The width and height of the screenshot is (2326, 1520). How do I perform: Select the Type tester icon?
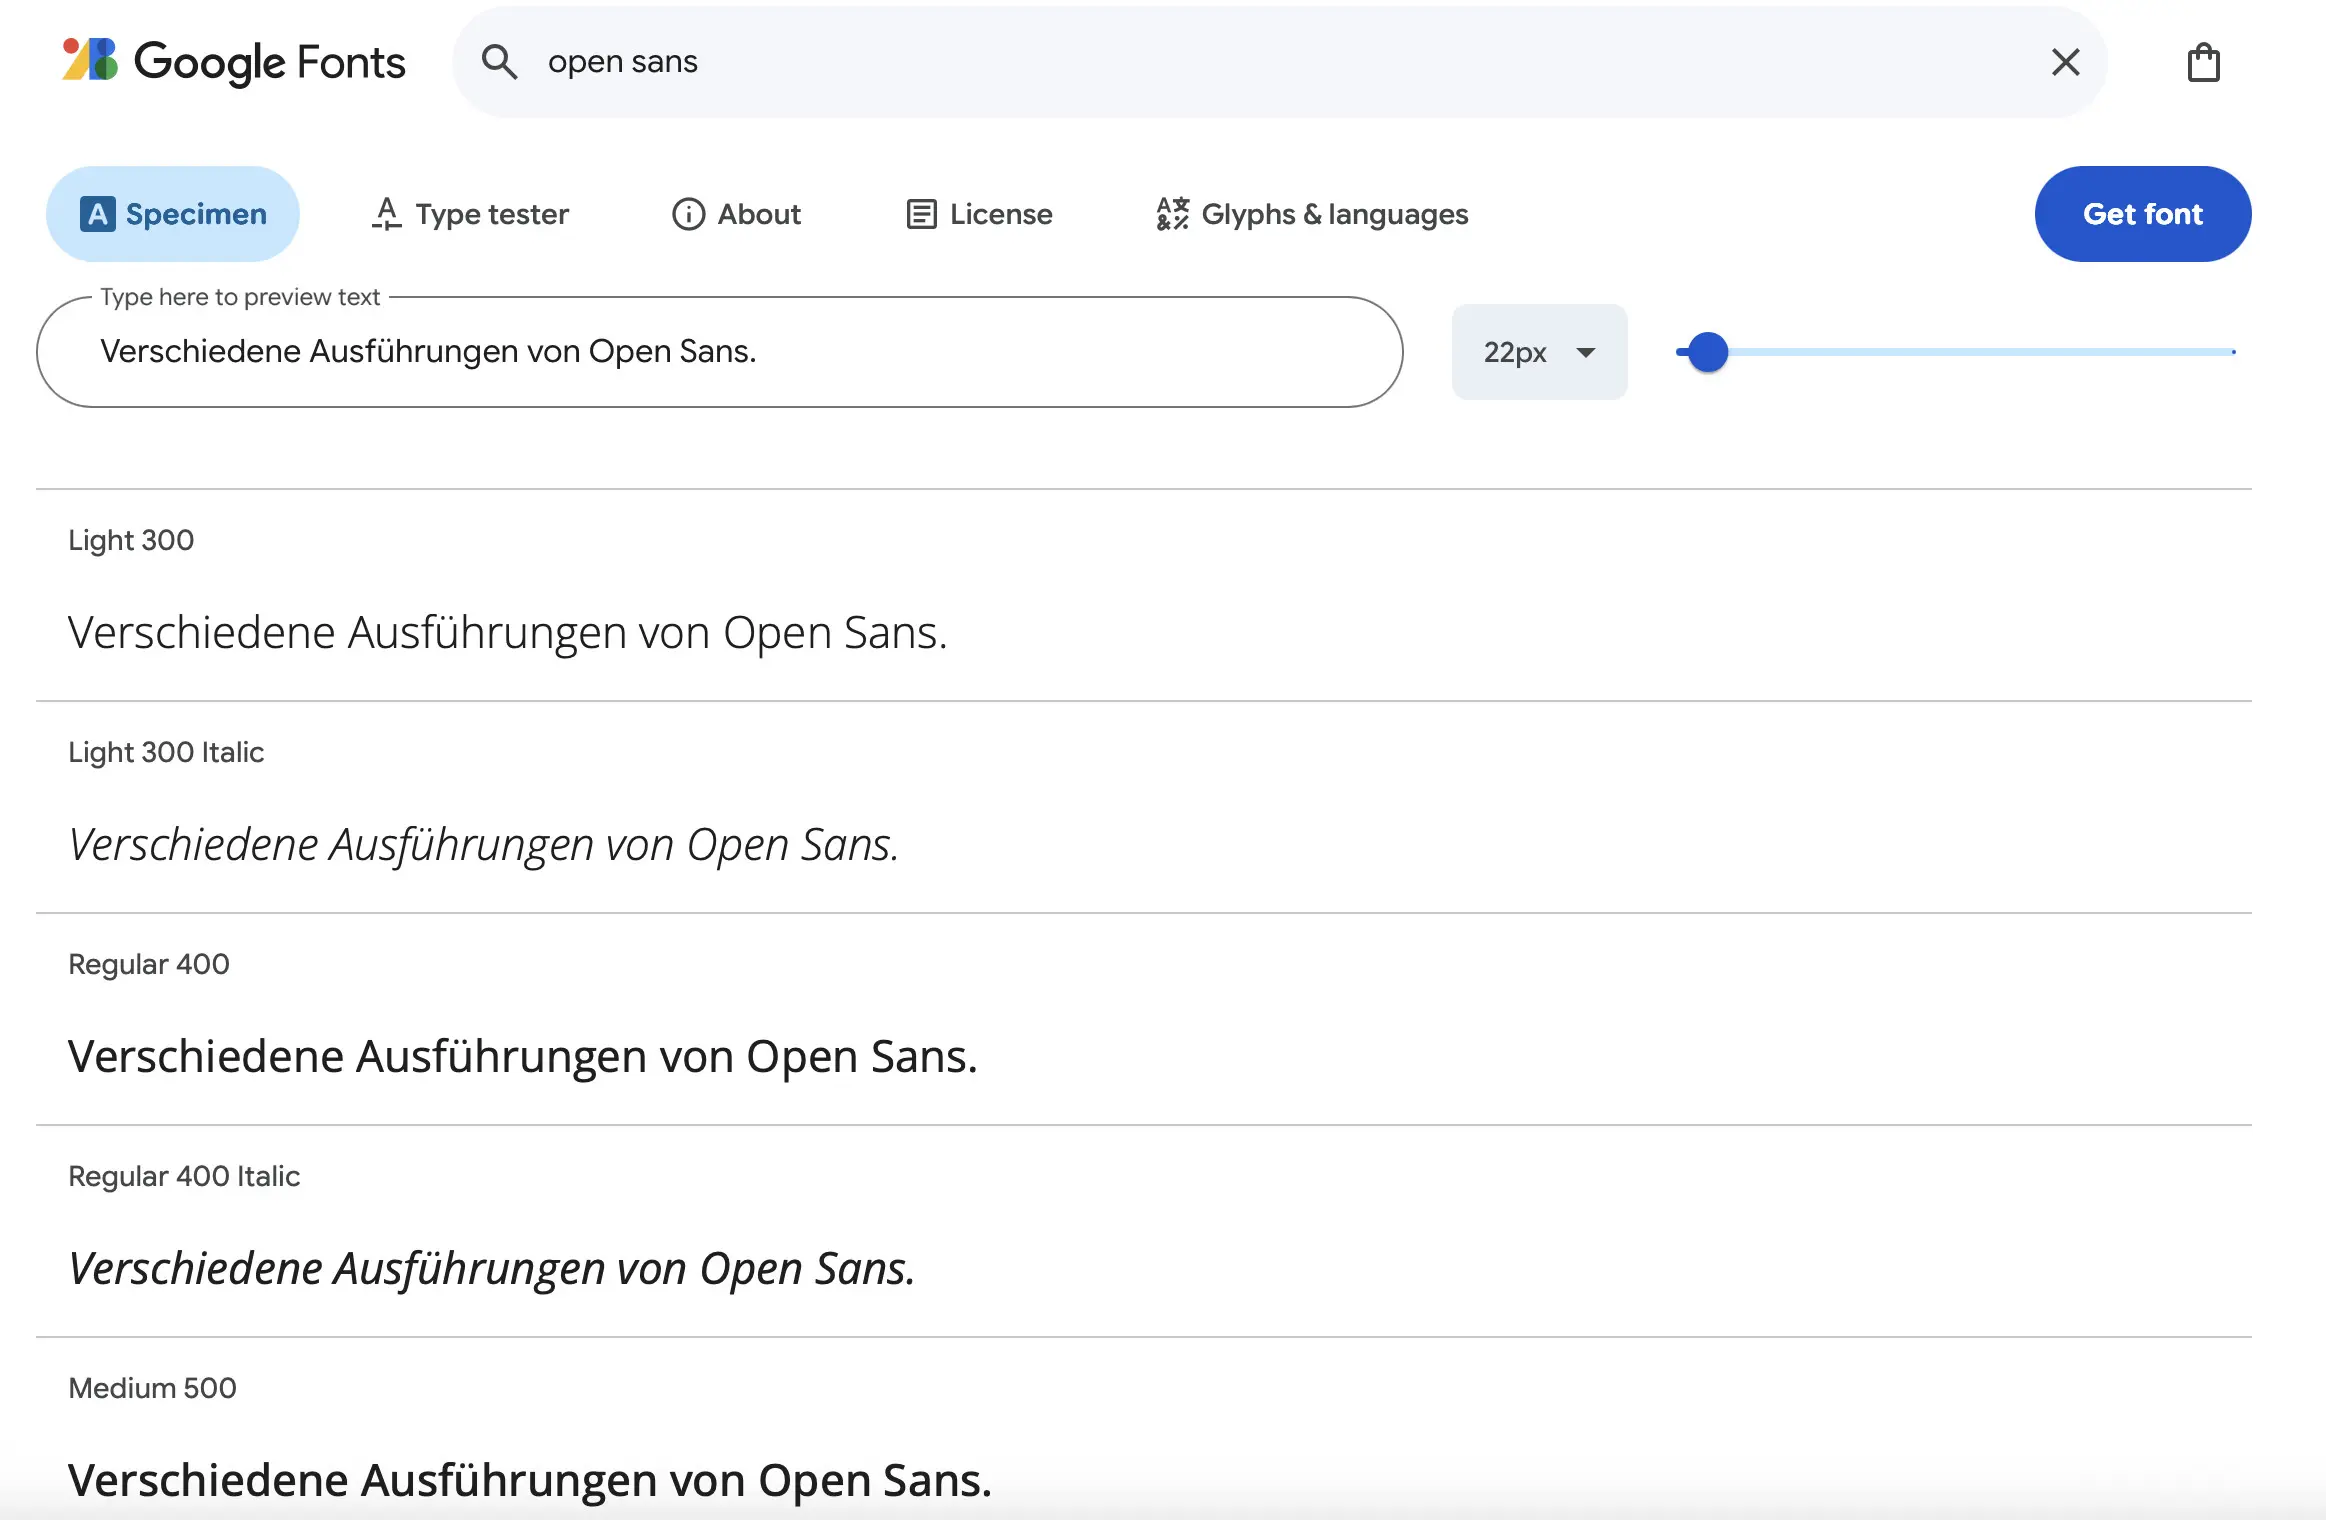386,213
